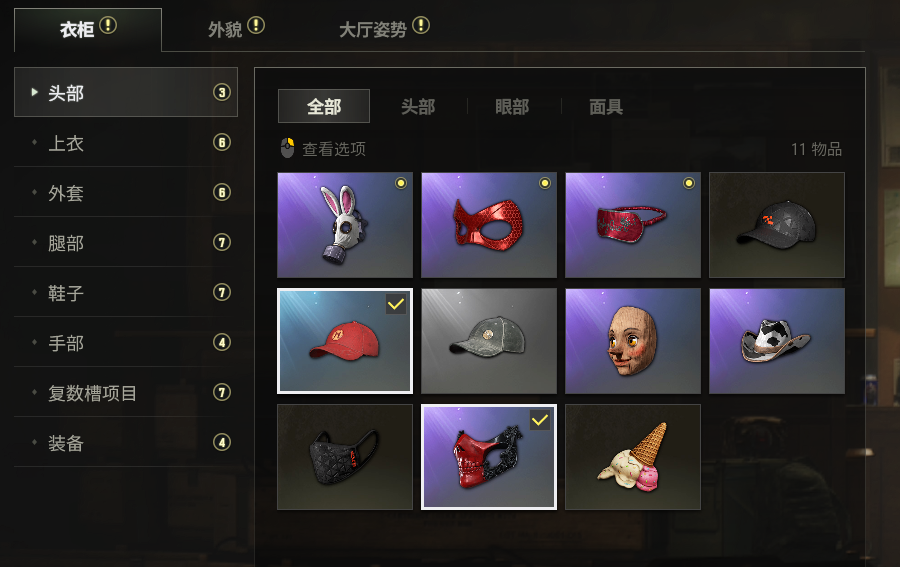Viewport: 900px width, 567px height.
Task: Click the yellow new-item dot on bunny mask
Action: tap(401, 183)
